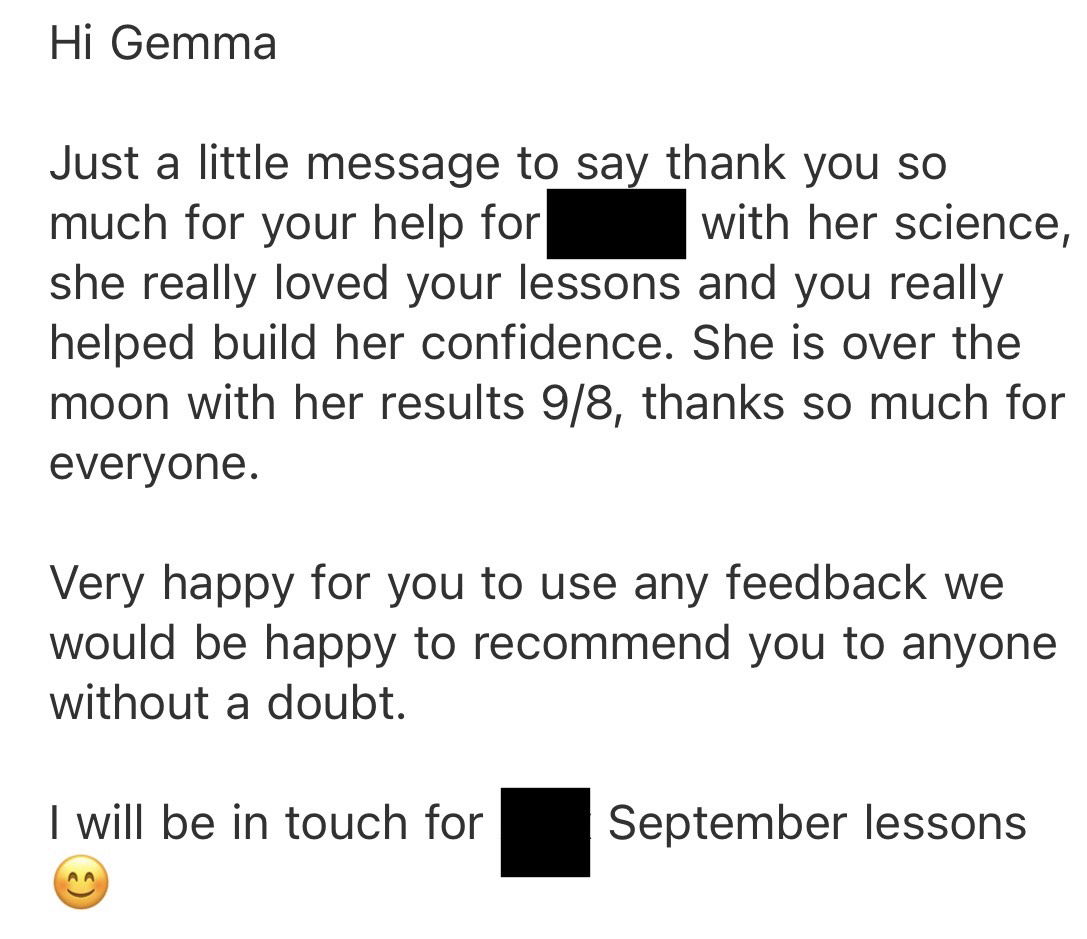
Task: Click the black redaction box before 'September'
Action: point(546,832)
